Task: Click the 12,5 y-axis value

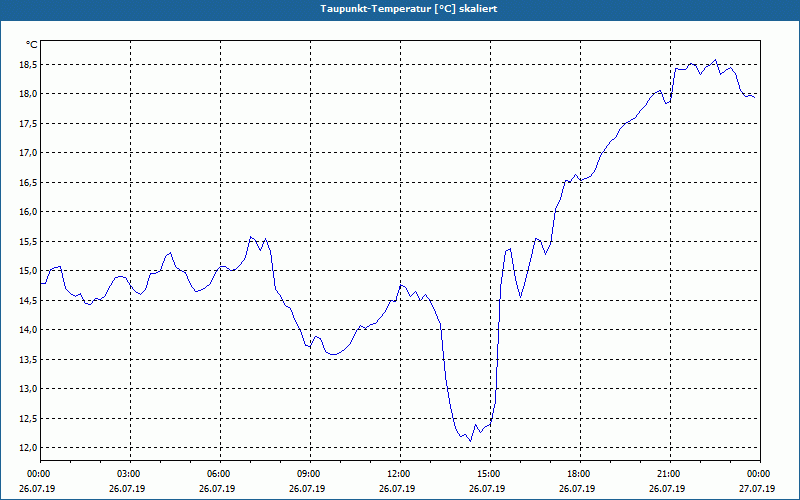Action: pyautogui.click(x=29, y=418)
